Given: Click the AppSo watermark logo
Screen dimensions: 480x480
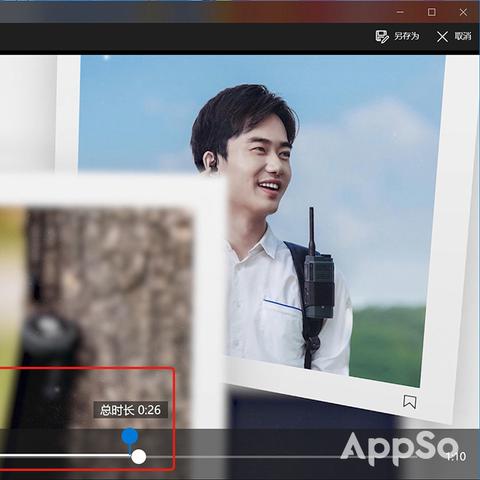Looking at the screenshot, I should click(399, 447).
